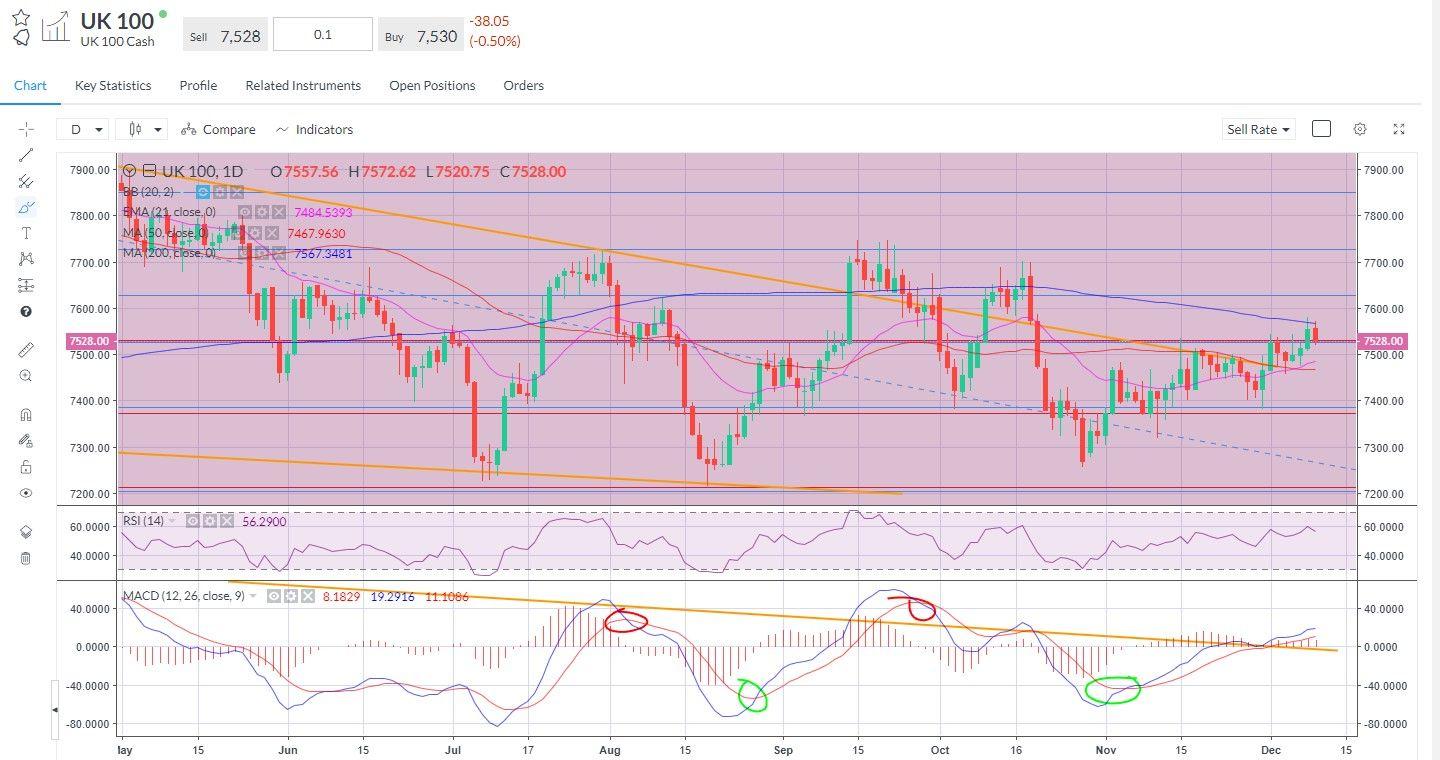Toggle lock all drawing tools
The height and width of the screenshot is (760, 1440).
26,467
